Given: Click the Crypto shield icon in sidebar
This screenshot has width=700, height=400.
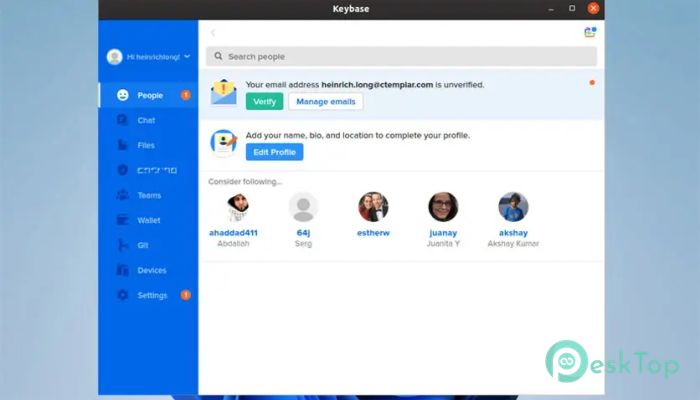Looking at the screenshot, I should tap(122, 170).
